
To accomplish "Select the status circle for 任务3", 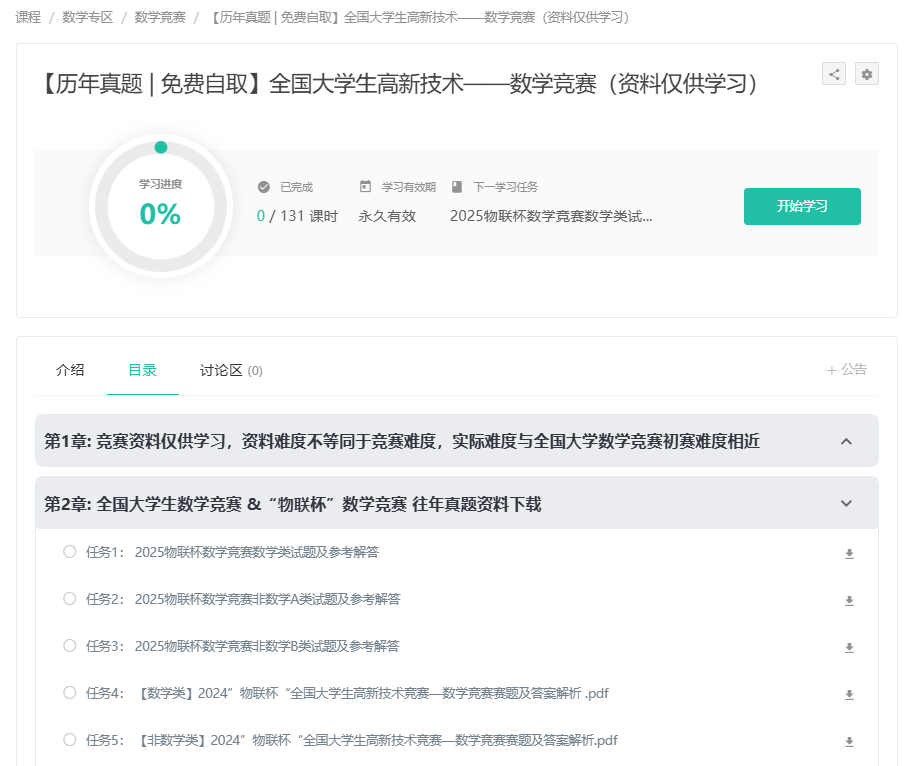I will [x=69, y=645].
